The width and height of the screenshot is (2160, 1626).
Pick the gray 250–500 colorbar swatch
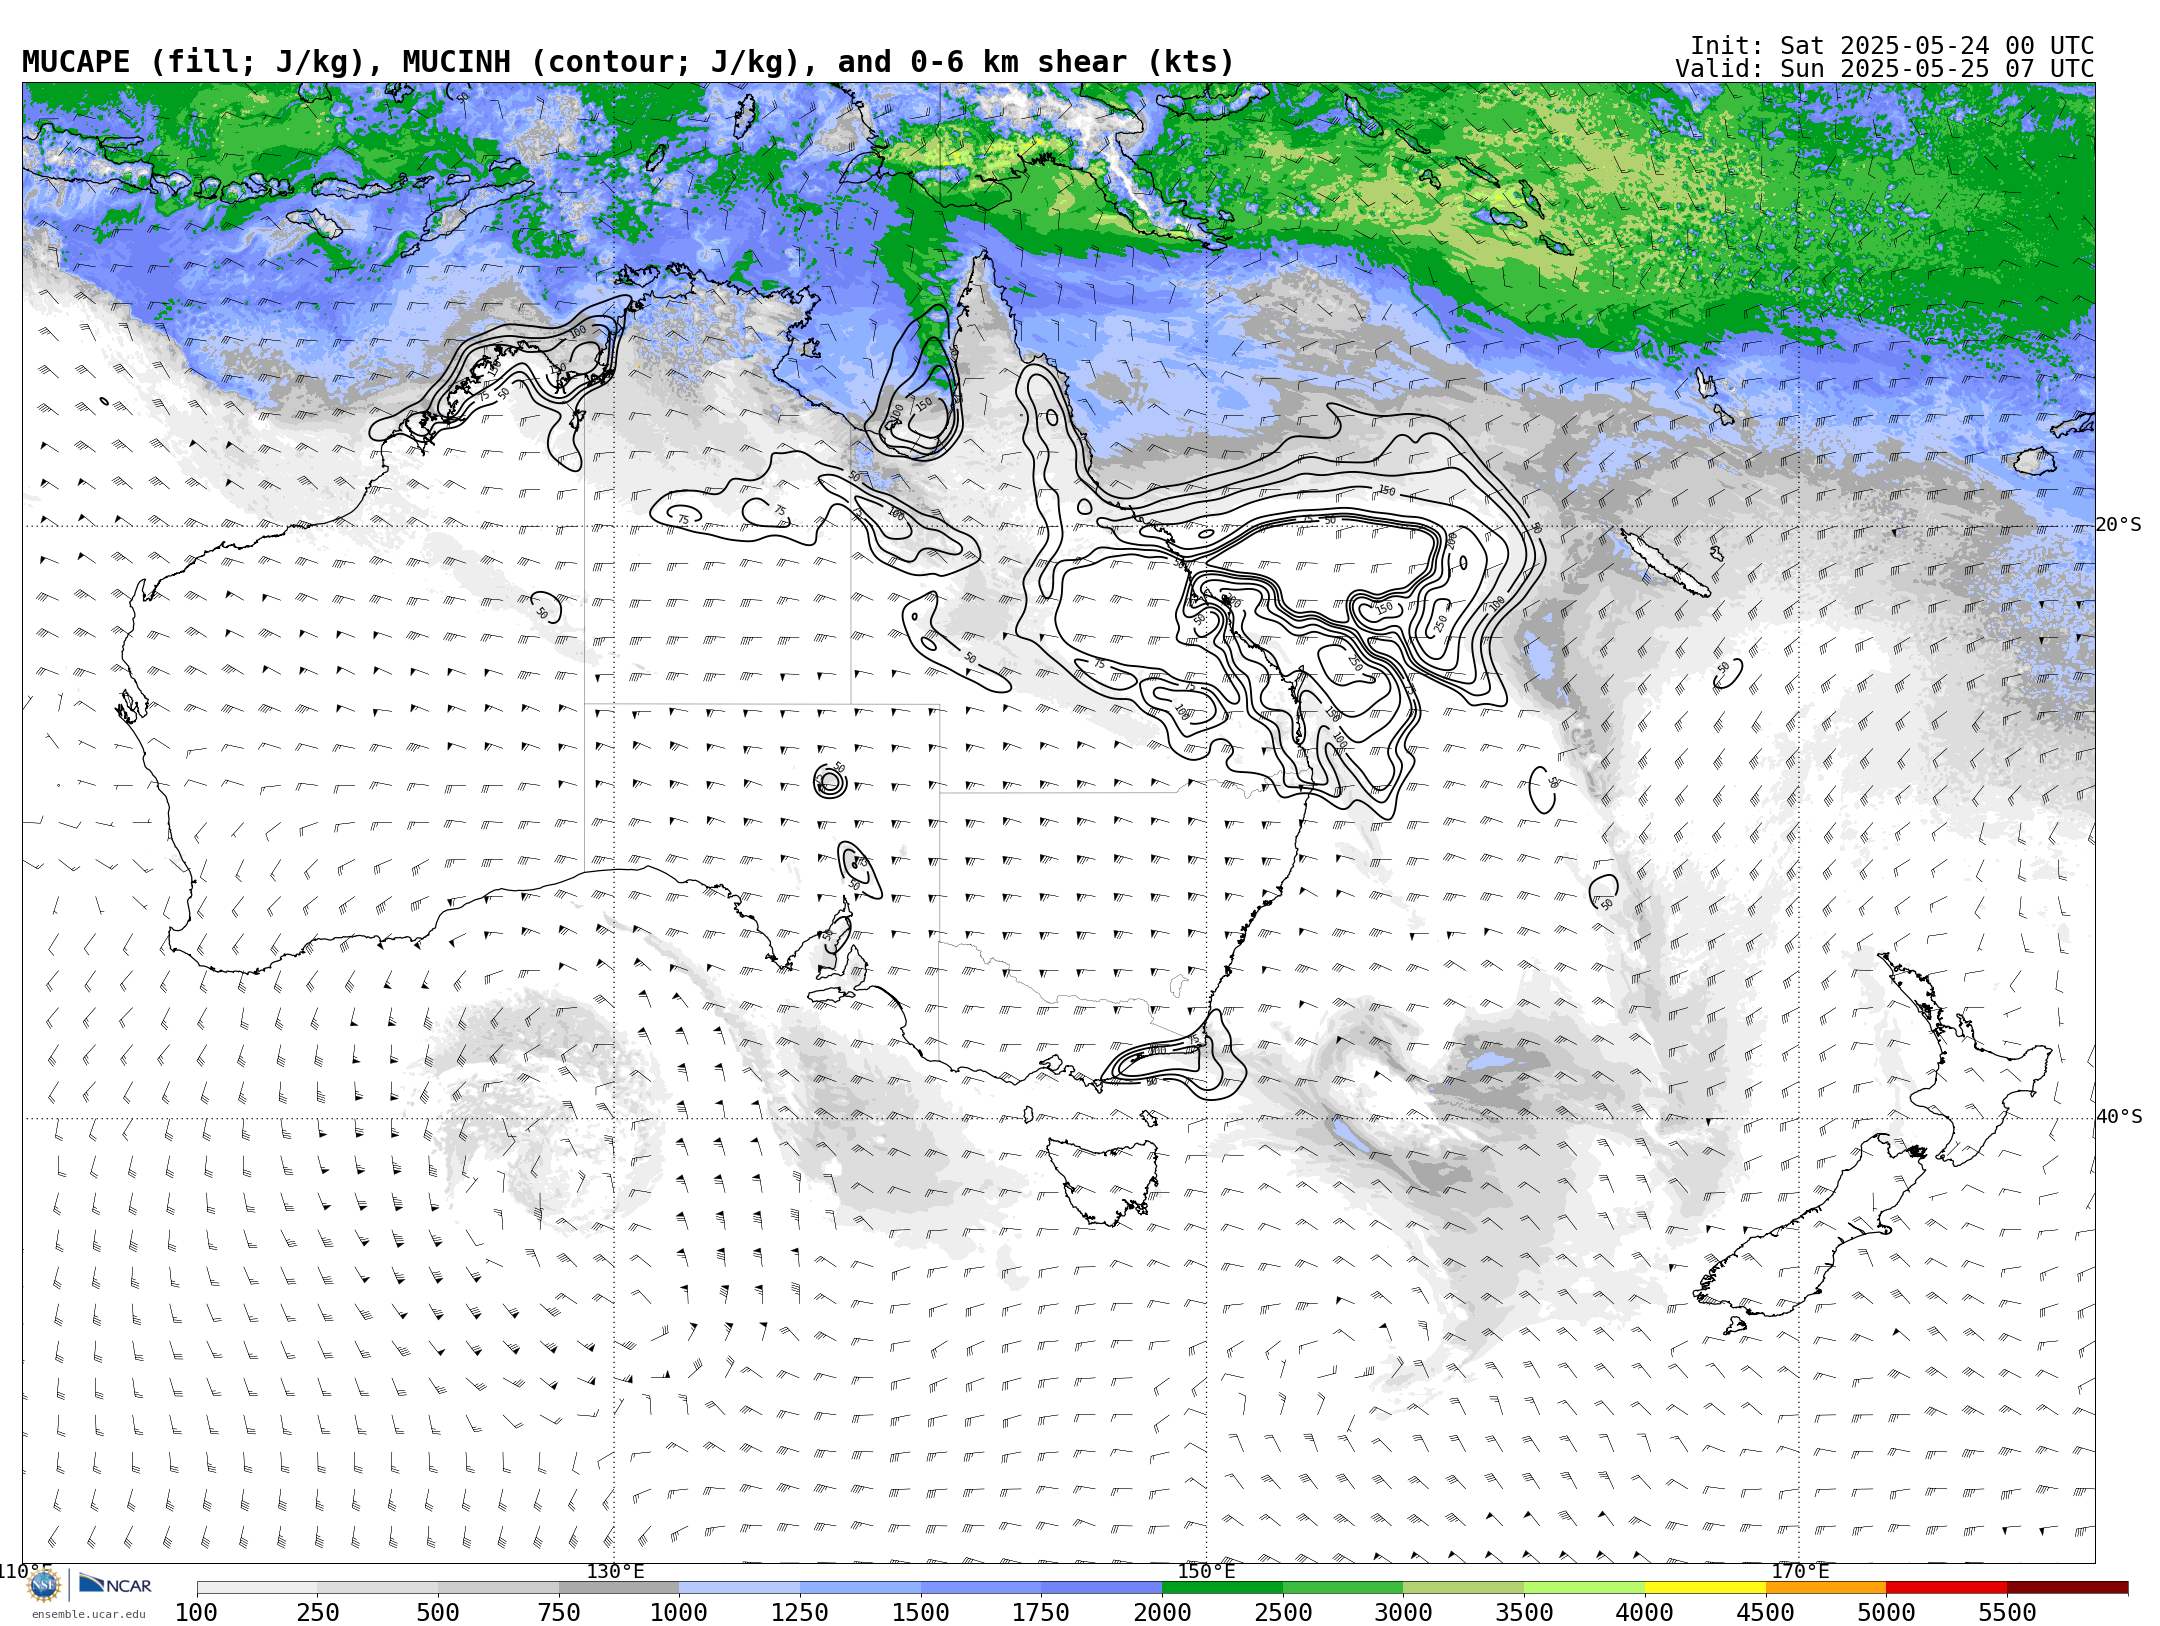tap(378, 1588)
